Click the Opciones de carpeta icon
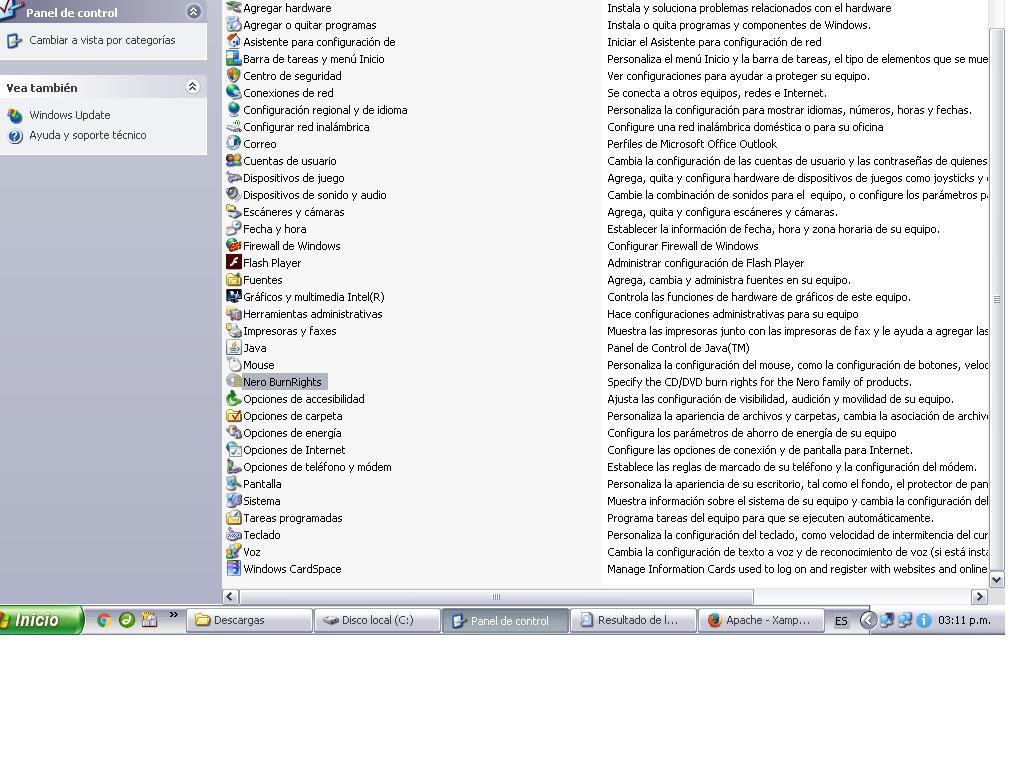1024x768 pixels. pyautogui.click(x=234, y=415)
